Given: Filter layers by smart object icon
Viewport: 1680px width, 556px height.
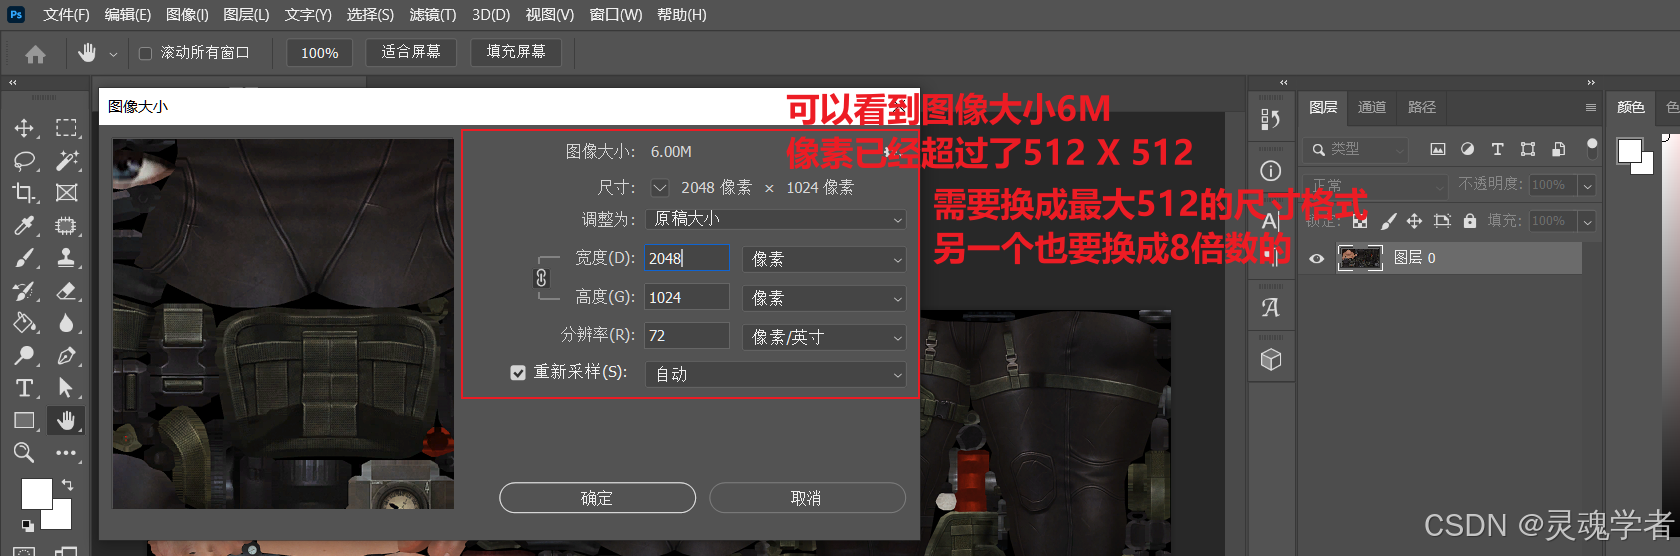Looking at the screenshot, I should tap(1558, 149).
